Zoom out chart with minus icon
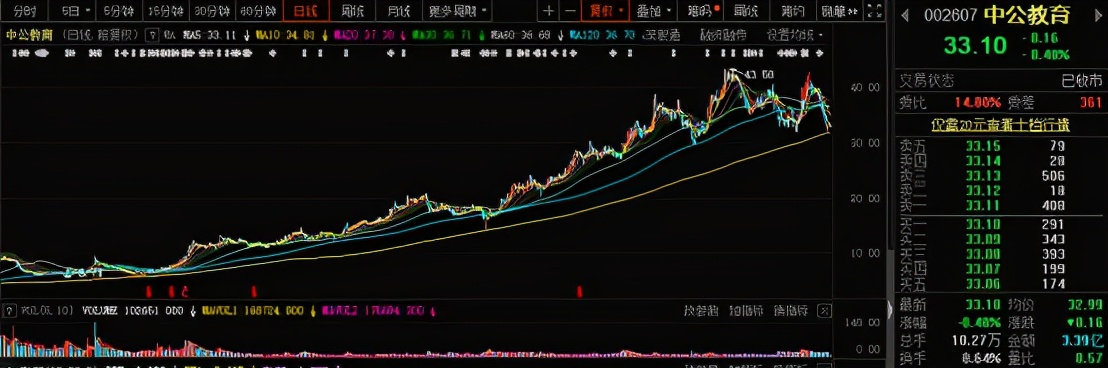Screen dimensions: 1108x368 click(x=570, y=11)
